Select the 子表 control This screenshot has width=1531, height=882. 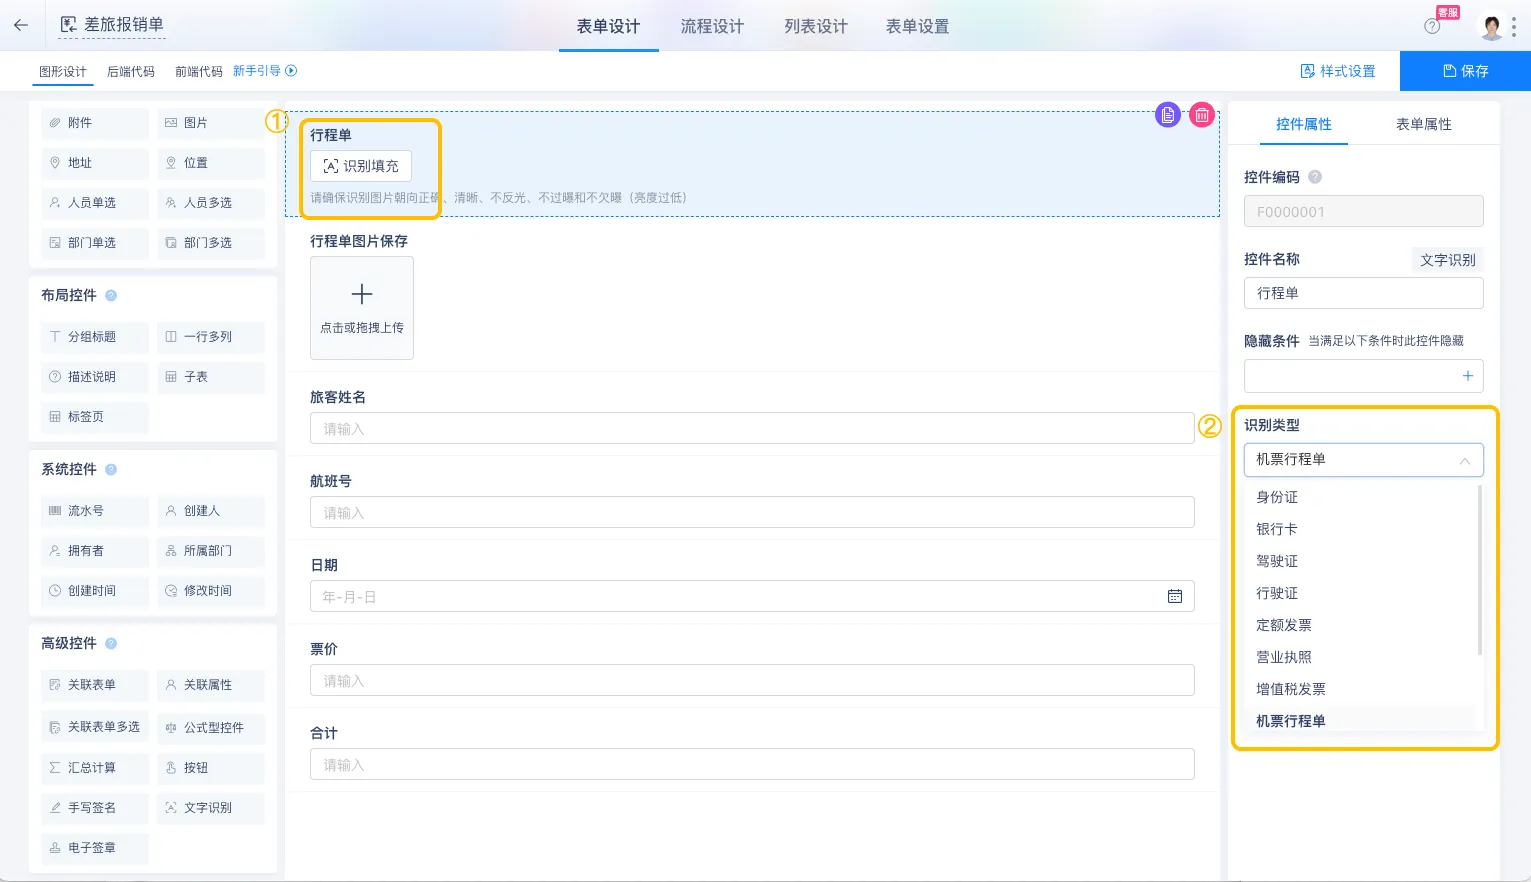[211, 377]
